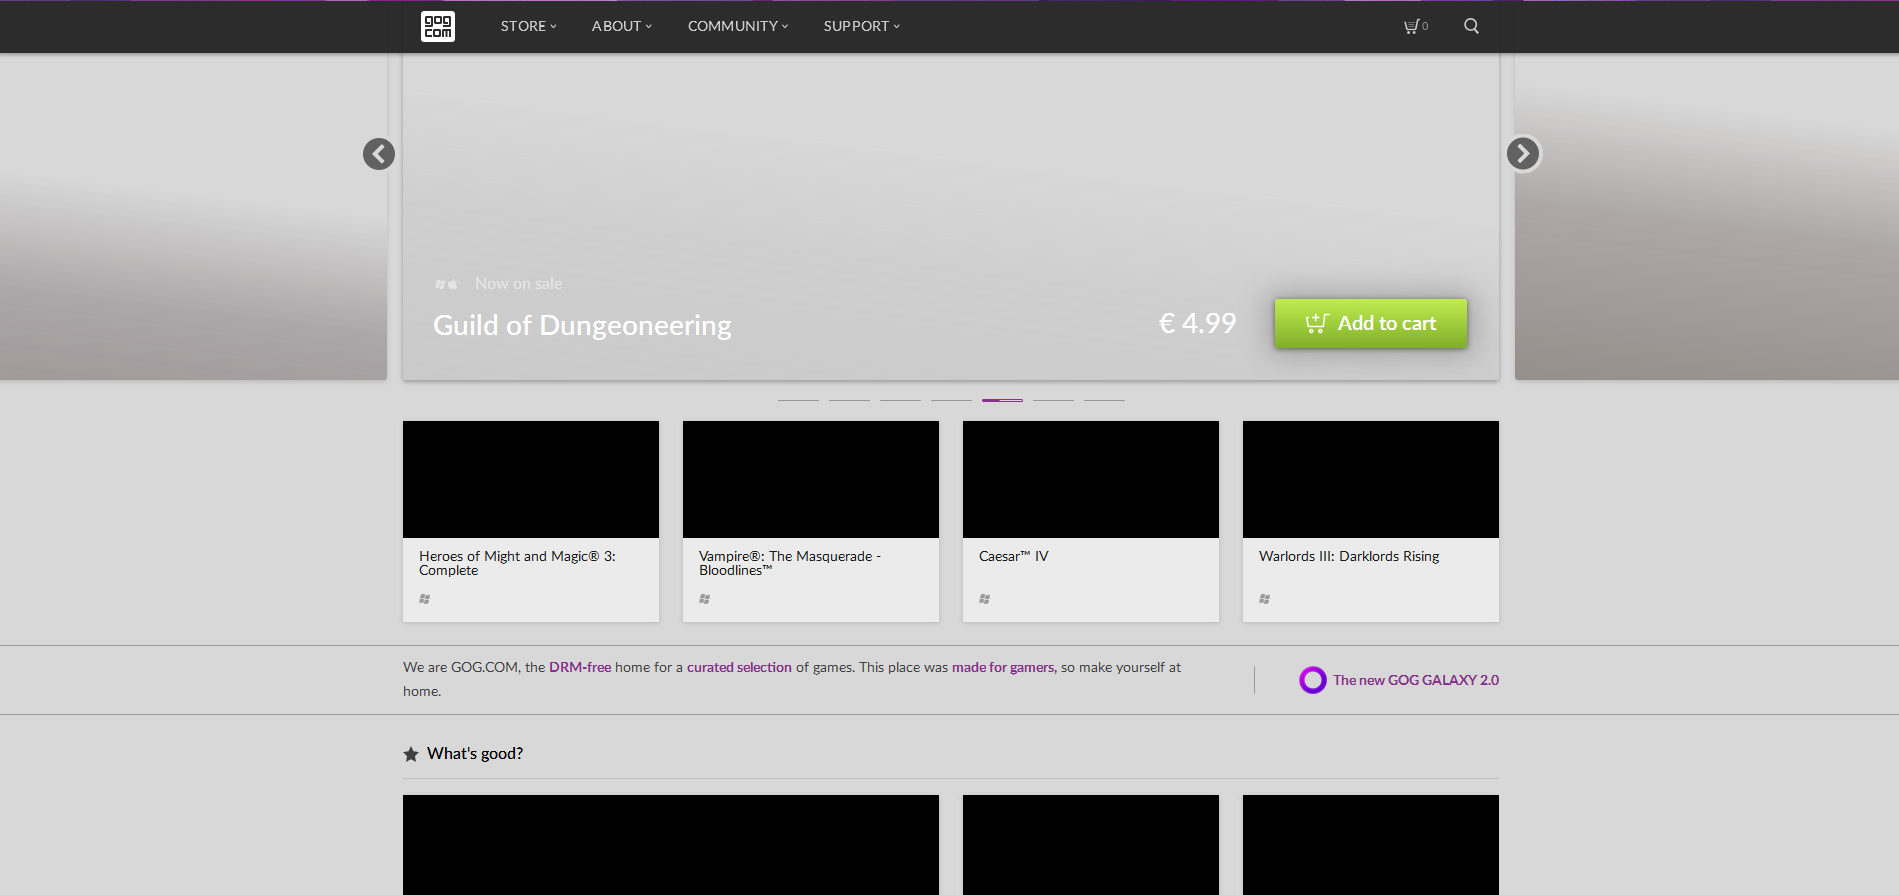Add Guild of Dungeoneering to cart

[x=1371, y=323]
